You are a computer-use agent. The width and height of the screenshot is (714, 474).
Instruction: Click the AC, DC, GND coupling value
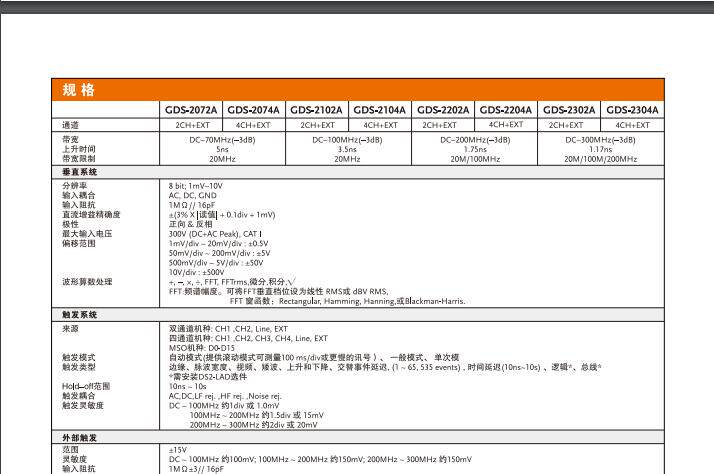coord(192,195)
